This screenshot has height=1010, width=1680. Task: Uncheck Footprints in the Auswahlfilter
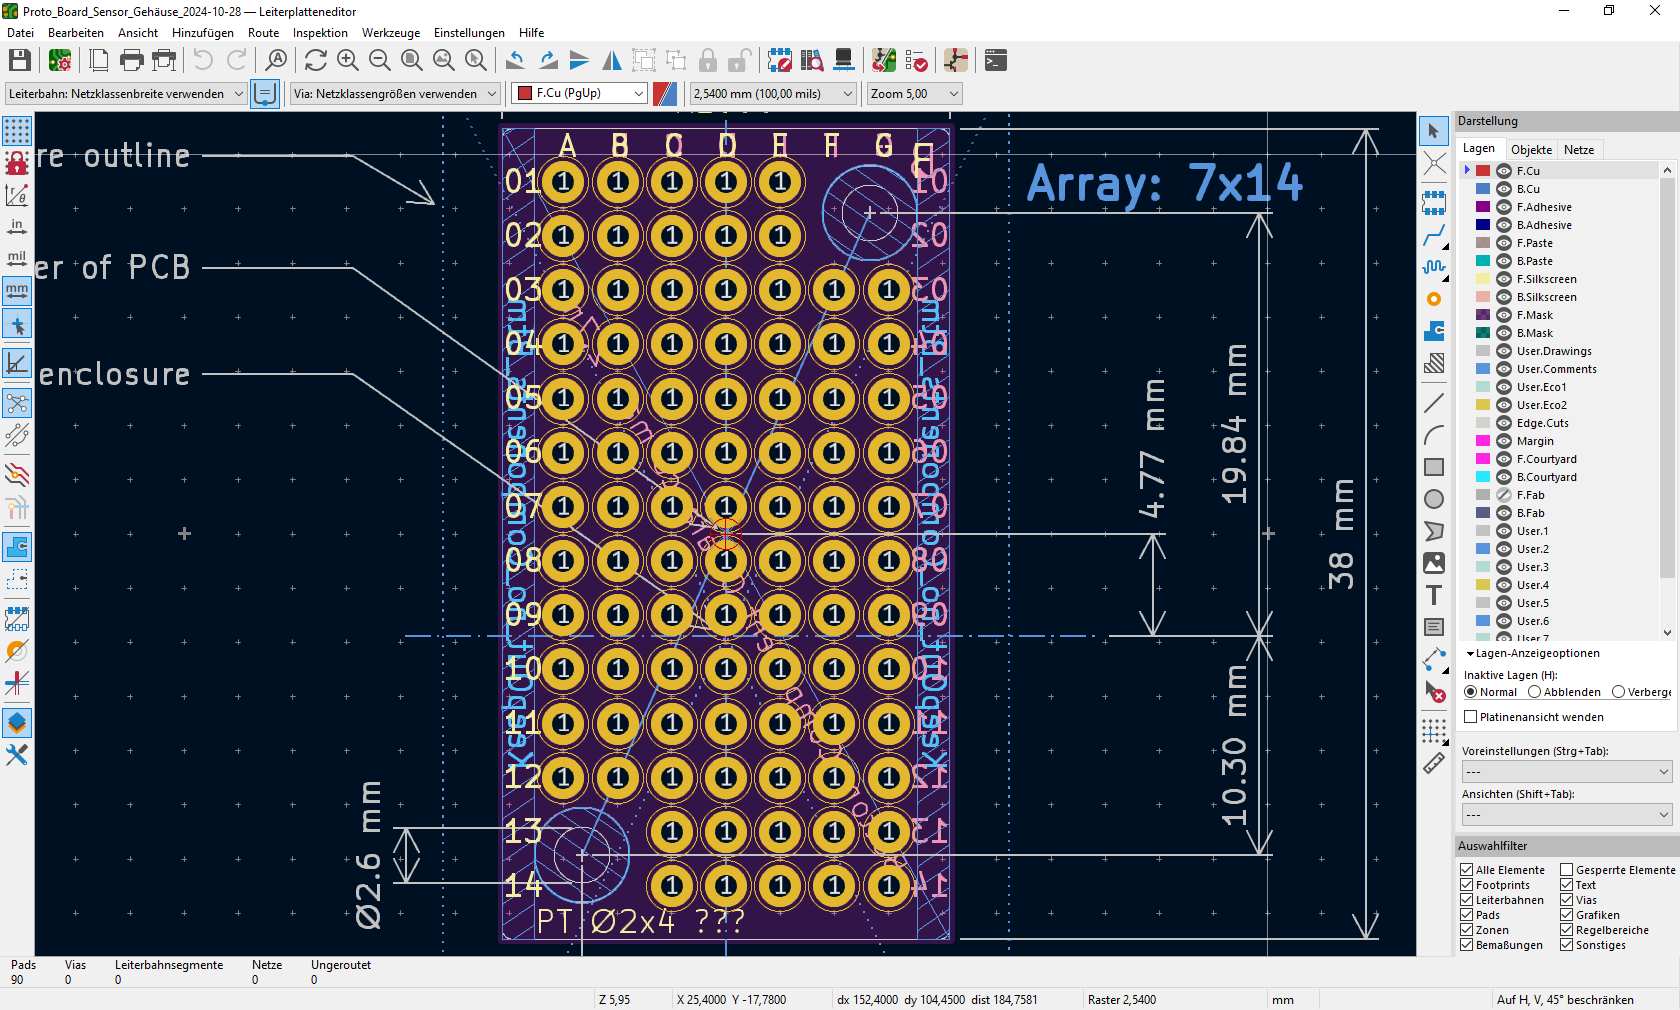(1467, 885)
